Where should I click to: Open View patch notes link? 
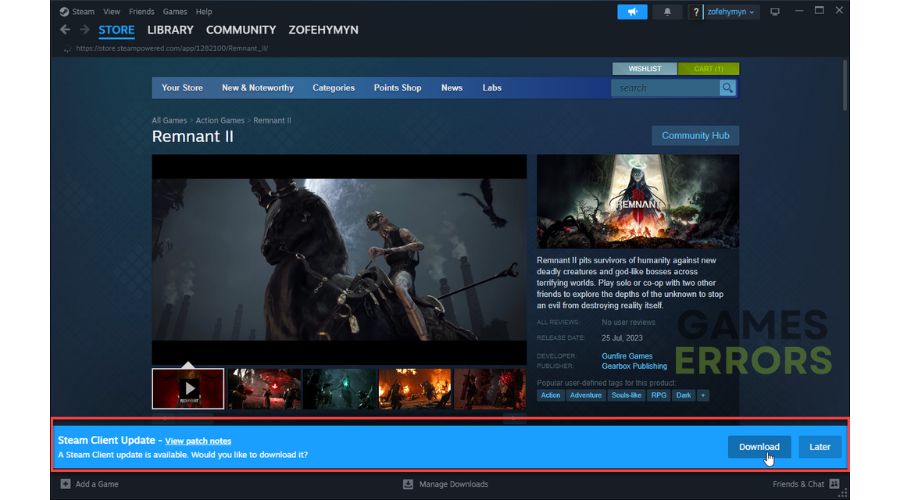coord(198,441)
